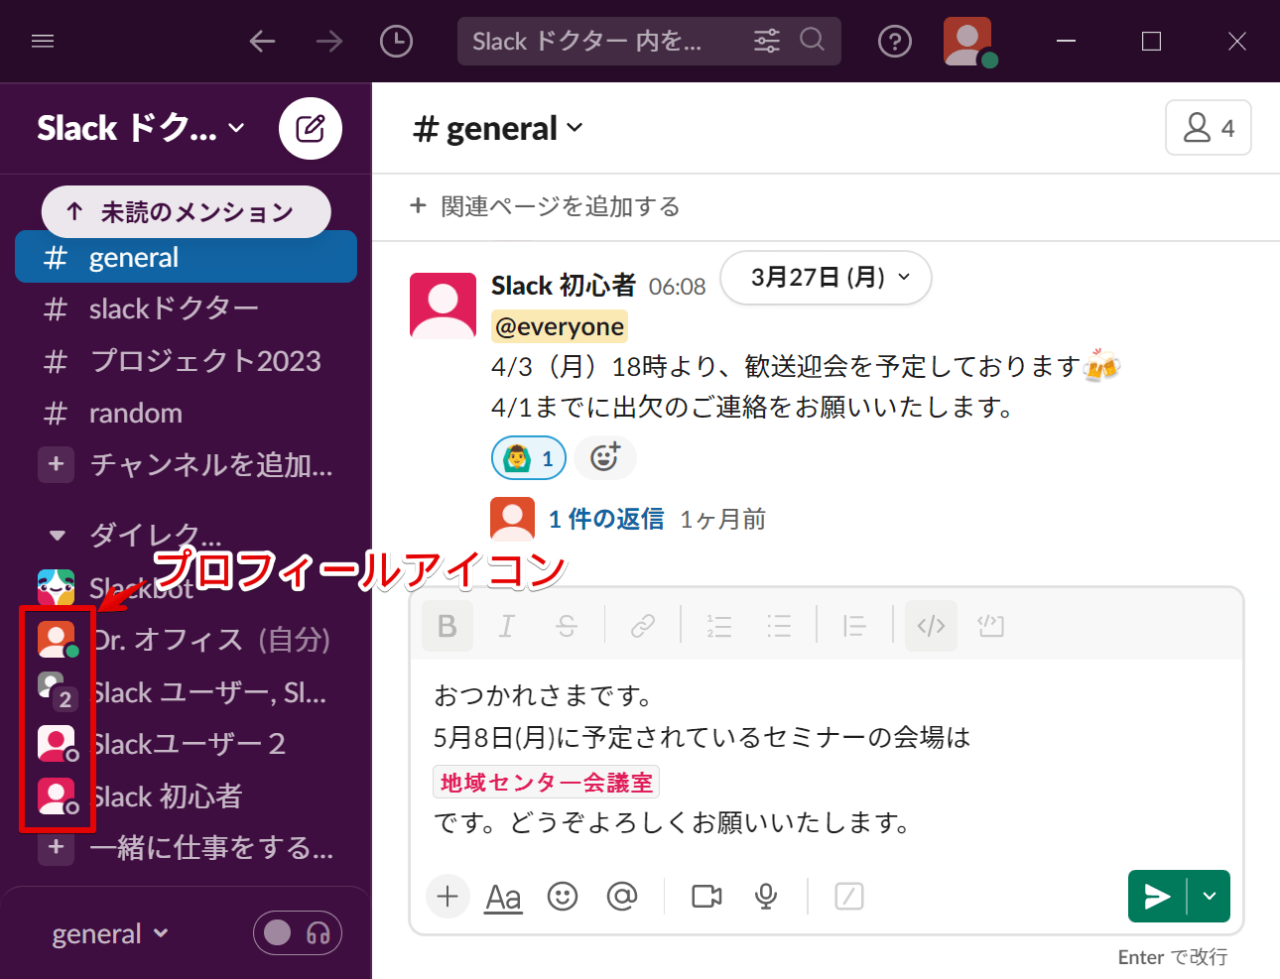Click in the message composer text
This screenshot has width=1280, height=979.
tap(826, 760)
